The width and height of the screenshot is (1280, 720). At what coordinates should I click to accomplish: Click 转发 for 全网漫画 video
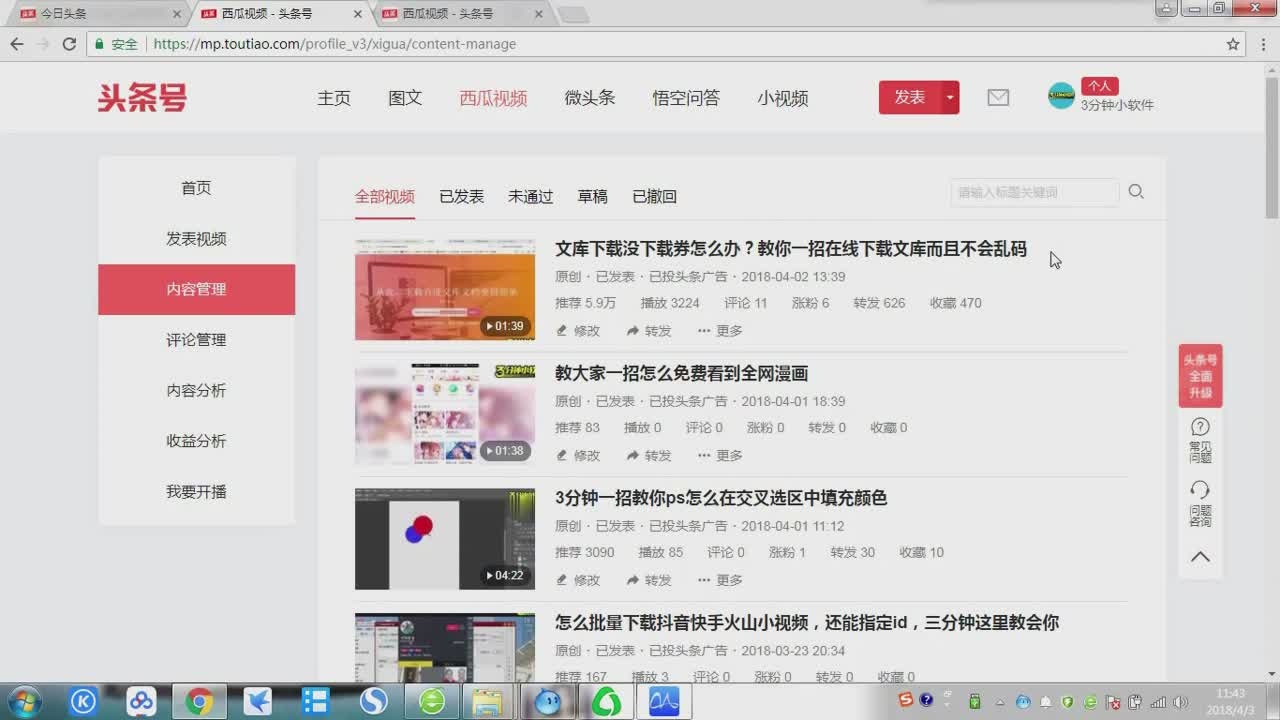point(649,456)
